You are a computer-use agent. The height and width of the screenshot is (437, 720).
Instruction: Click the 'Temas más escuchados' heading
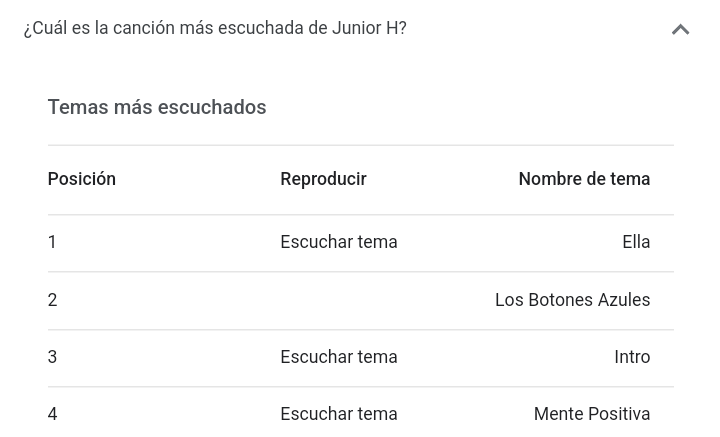click(157, 107)
